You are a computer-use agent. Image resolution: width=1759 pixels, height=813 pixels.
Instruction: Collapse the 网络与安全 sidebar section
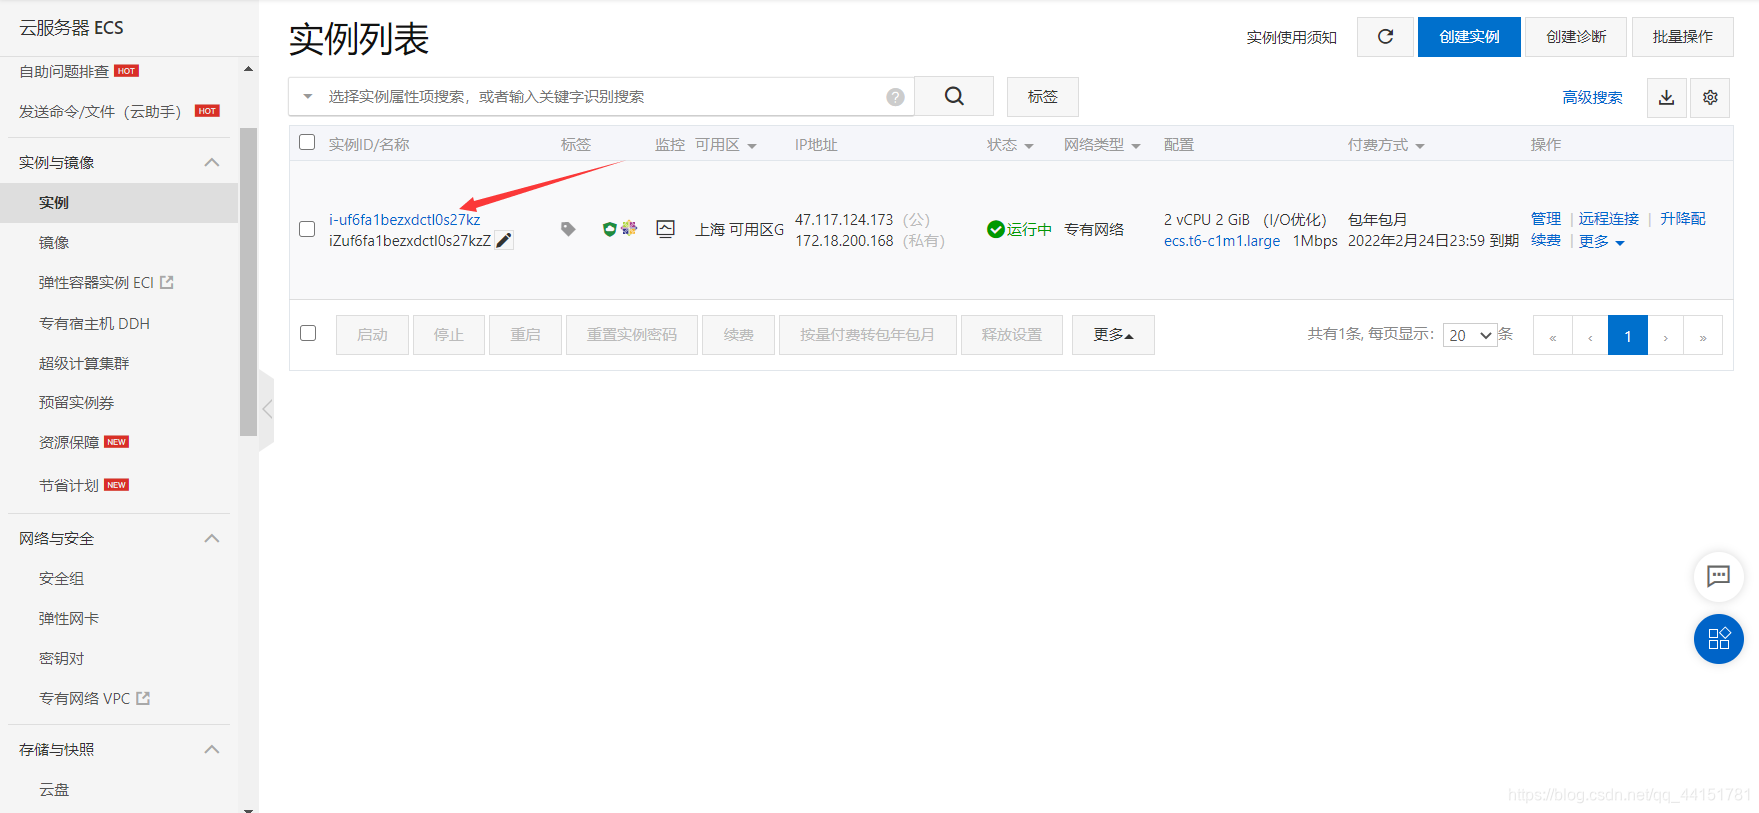click(x=212, y=538)
